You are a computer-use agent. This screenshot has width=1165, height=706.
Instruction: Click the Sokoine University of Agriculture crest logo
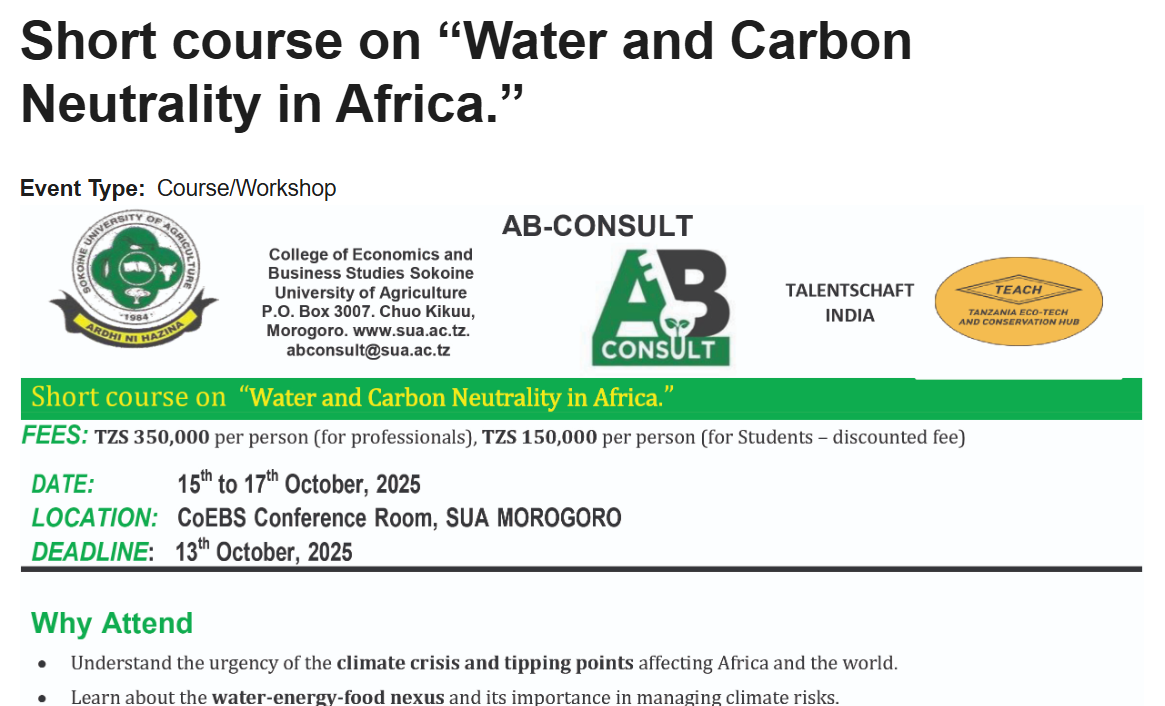point(133,276)
